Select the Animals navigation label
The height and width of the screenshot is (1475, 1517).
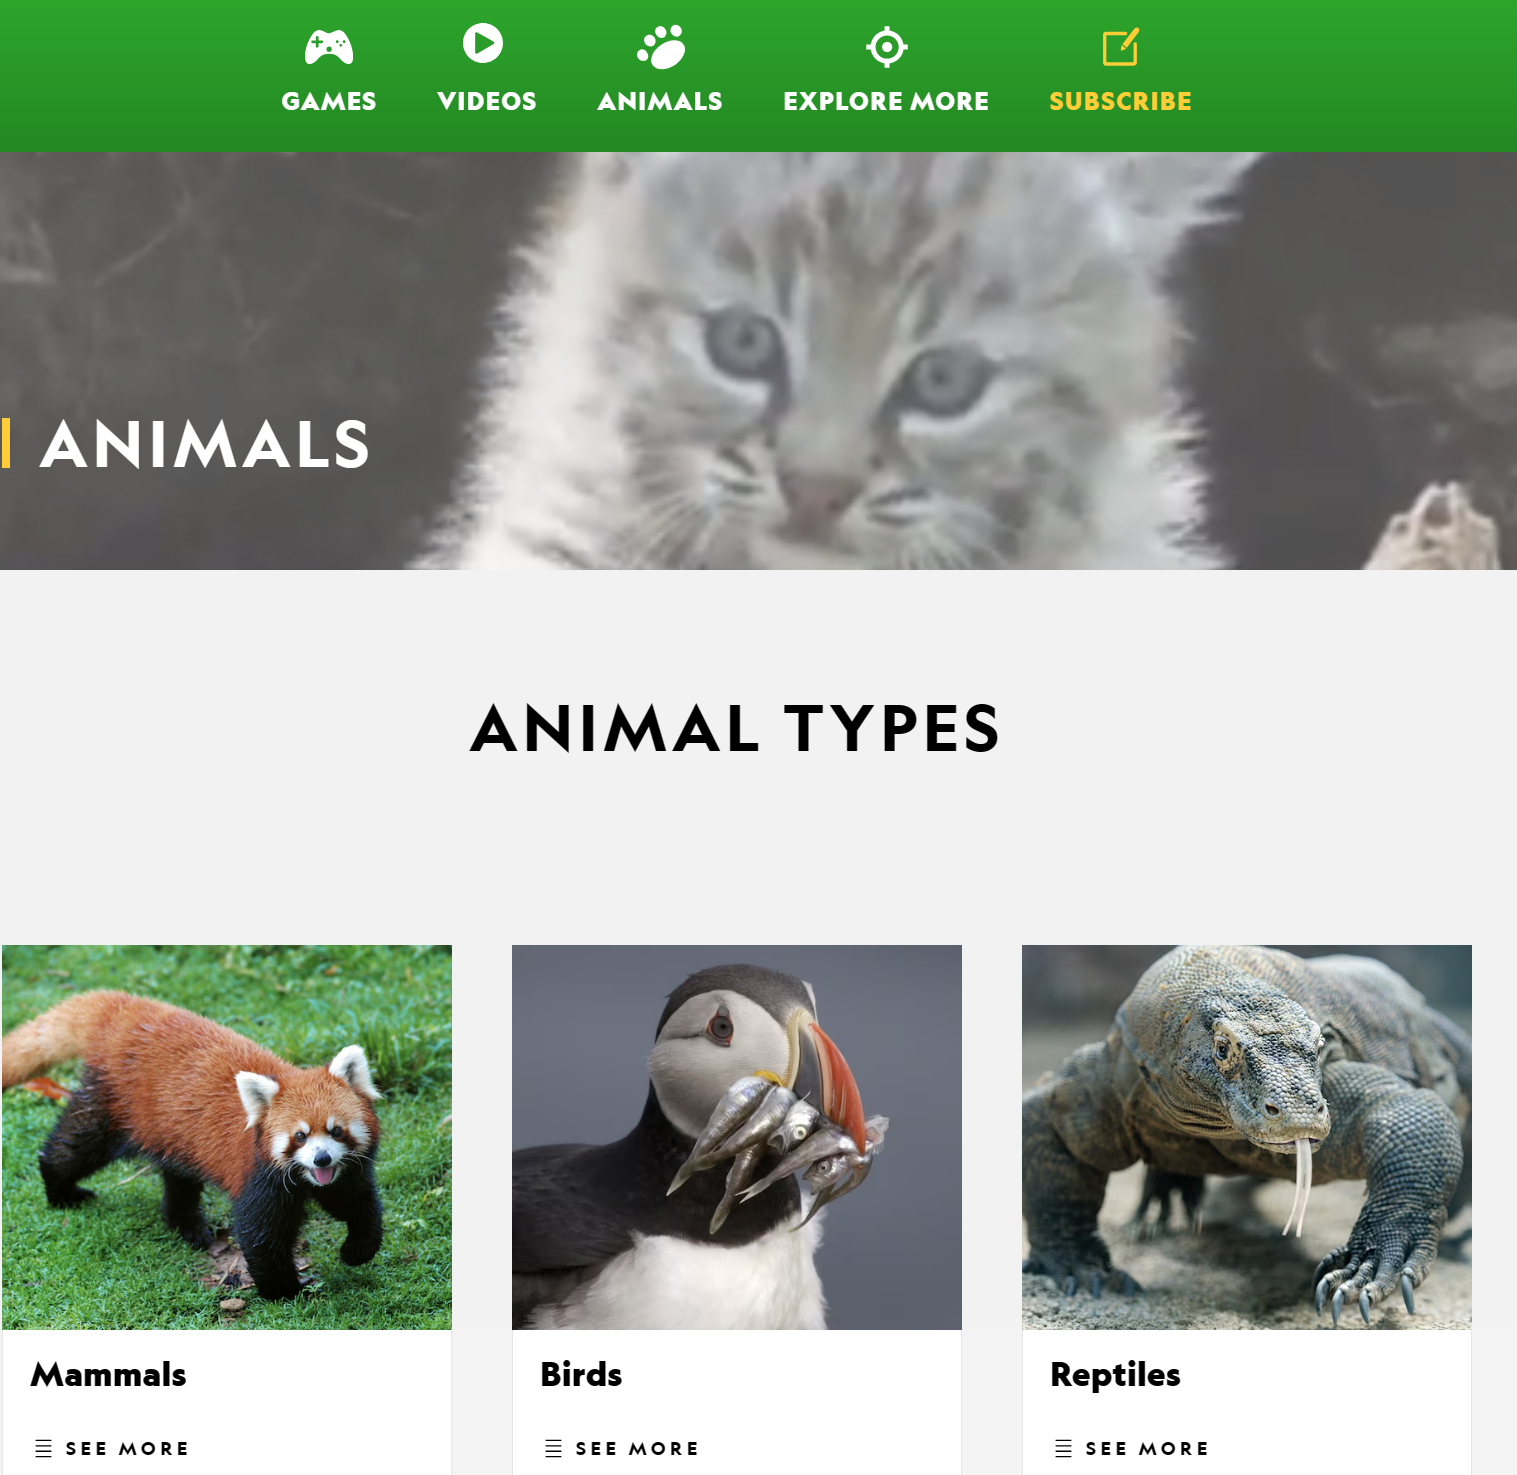[660, 101]
